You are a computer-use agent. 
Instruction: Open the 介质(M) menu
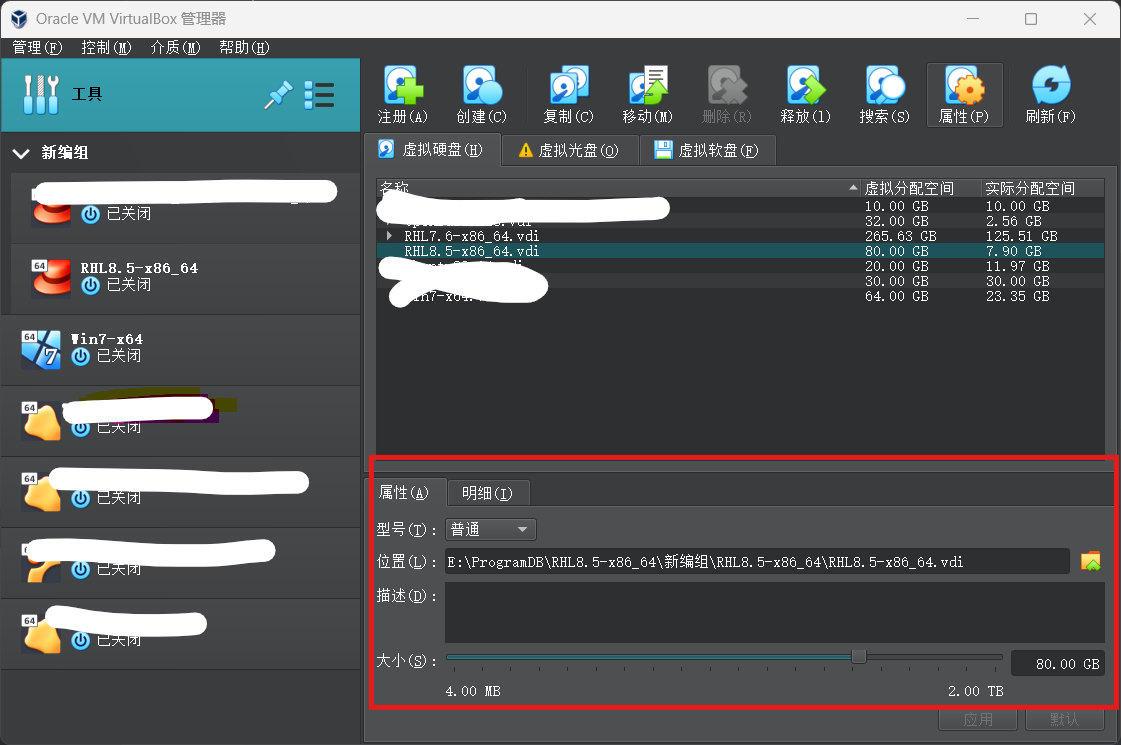pyautogui.click(x=175, y=47)
